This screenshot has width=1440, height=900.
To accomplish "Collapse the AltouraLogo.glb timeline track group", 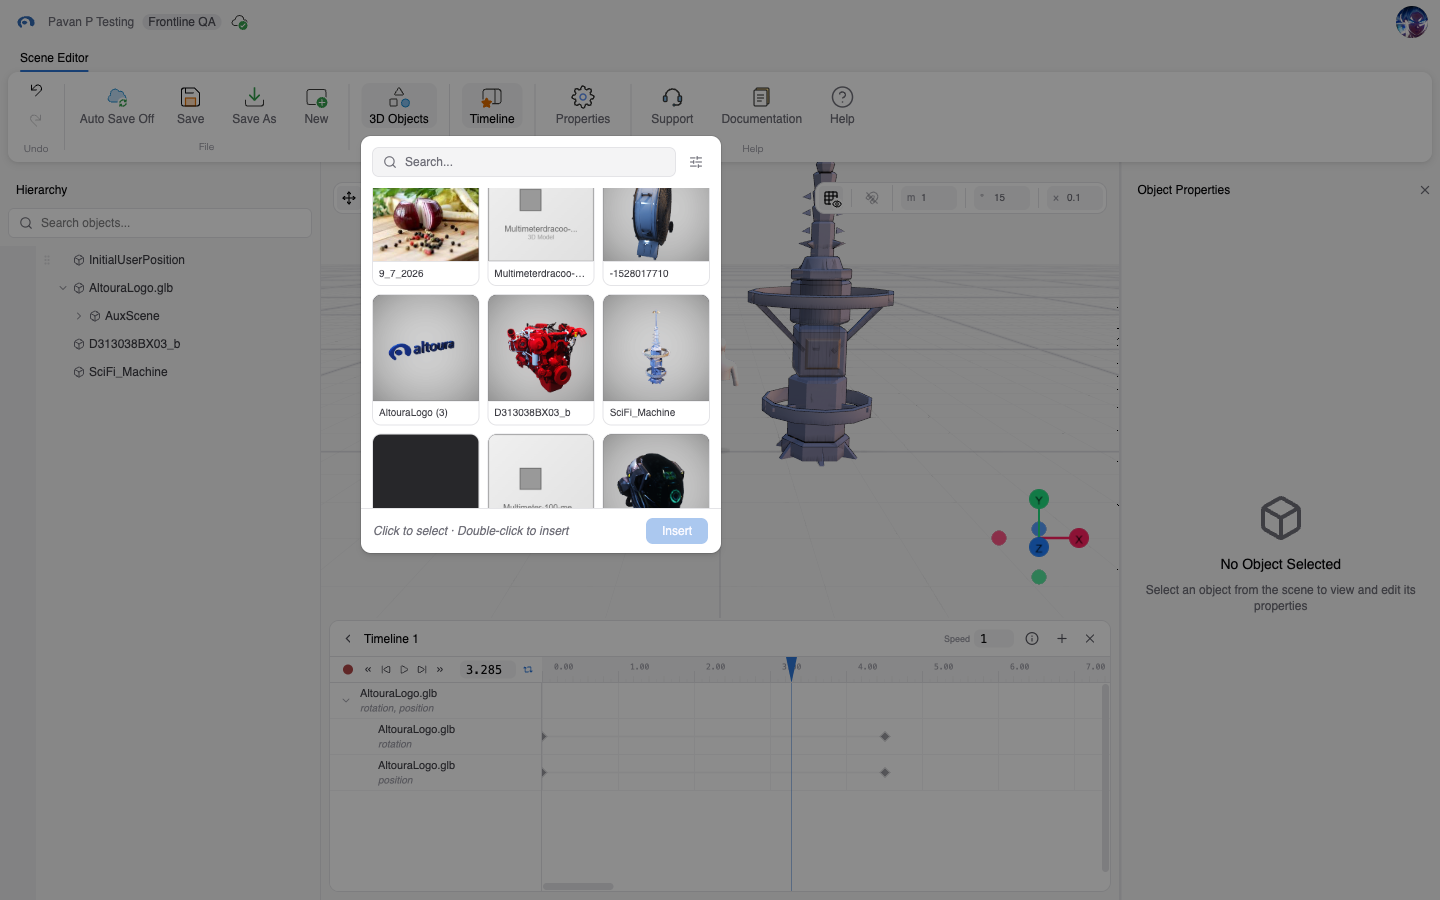I will point(346,701).
